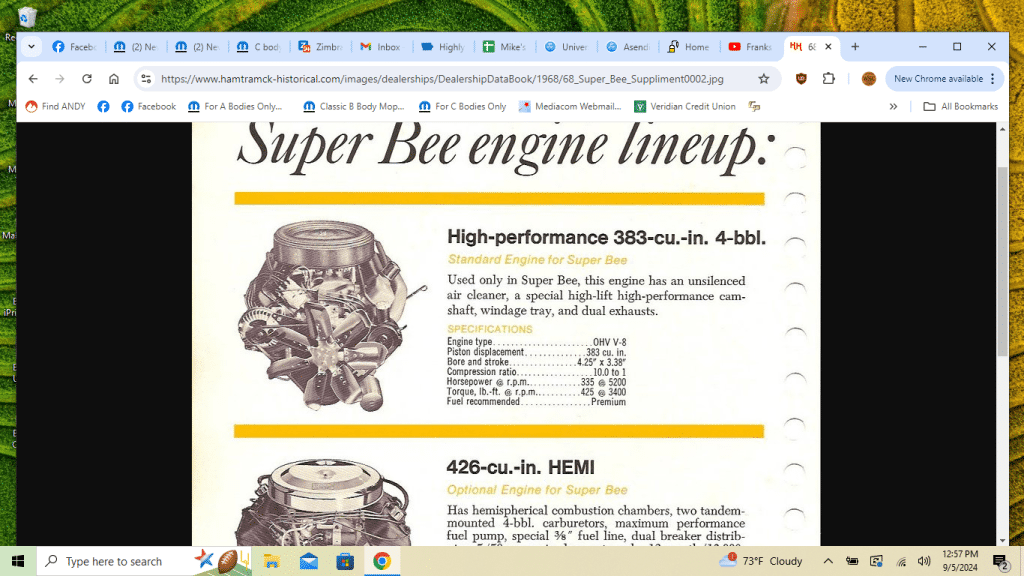The width and height of the screenshot is (1024, 576).
Task: Open the All Bookmarks folder
Action: 960,107
